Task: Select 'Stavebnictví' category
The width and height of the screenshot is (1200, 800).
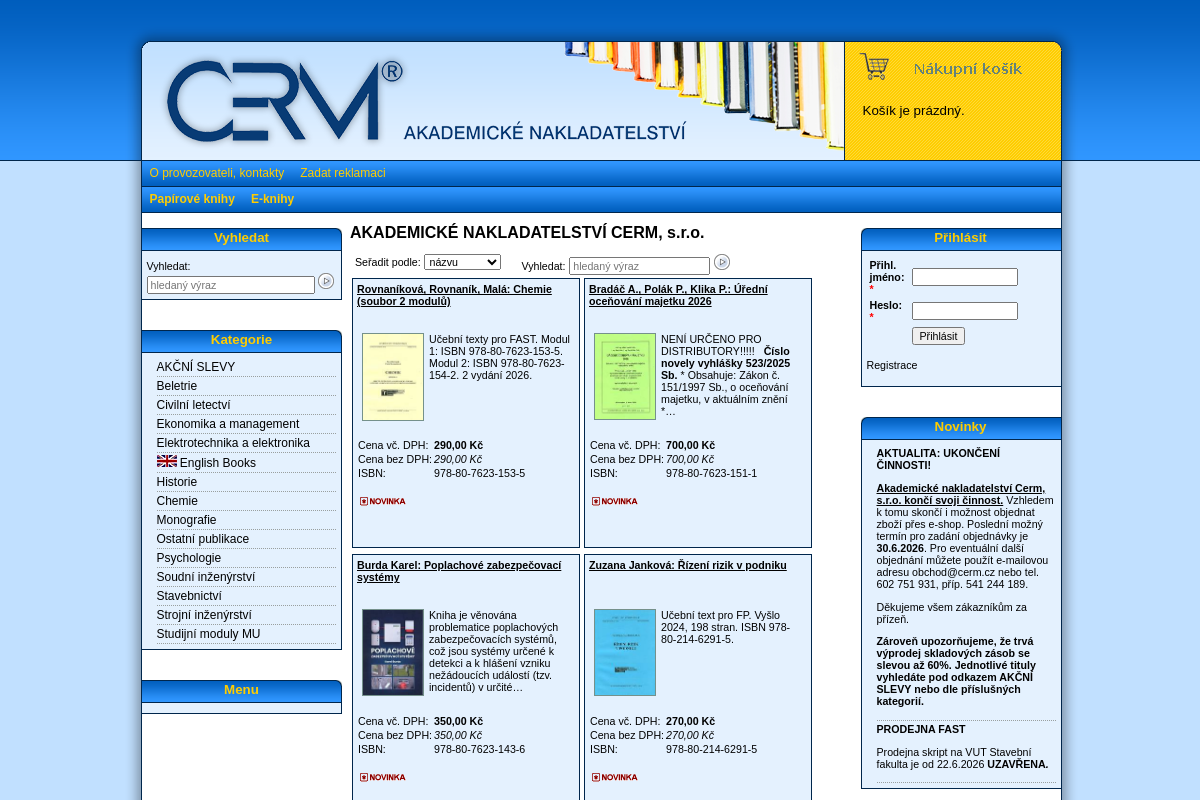Action: (189, 596)
